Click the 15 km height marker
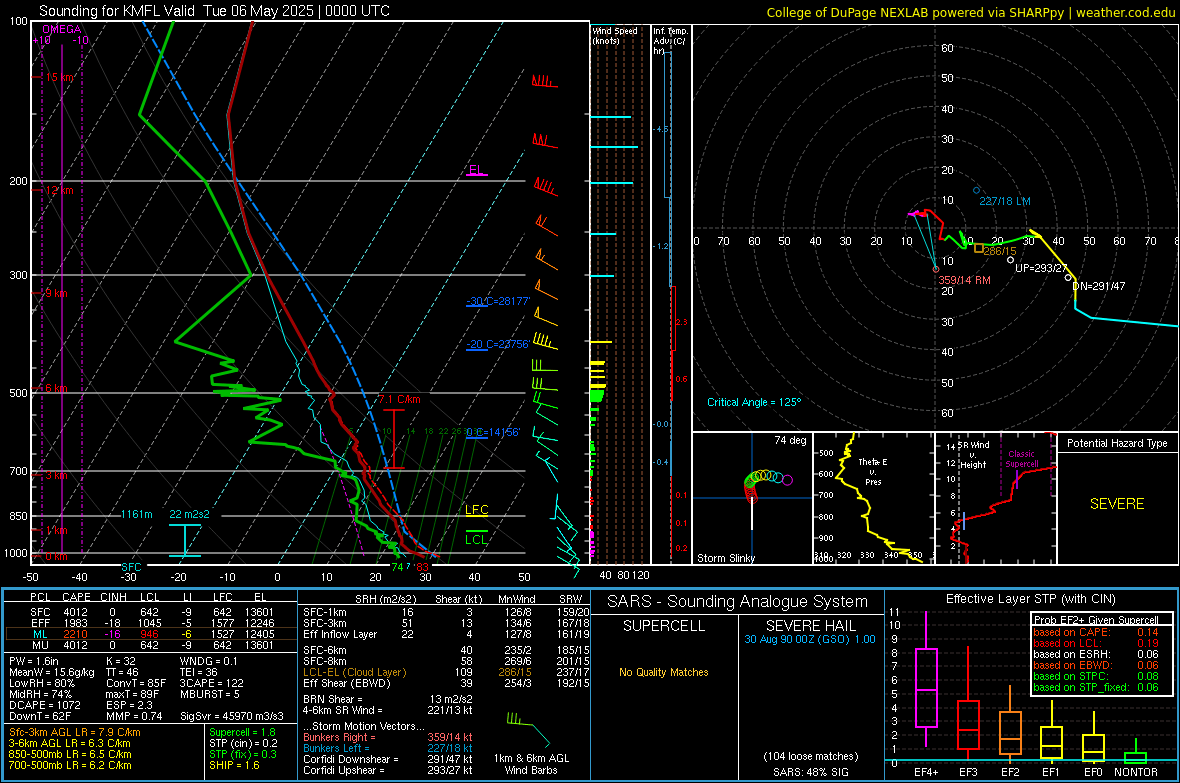Screen dimensions: 1180x783 click(59, 78)
